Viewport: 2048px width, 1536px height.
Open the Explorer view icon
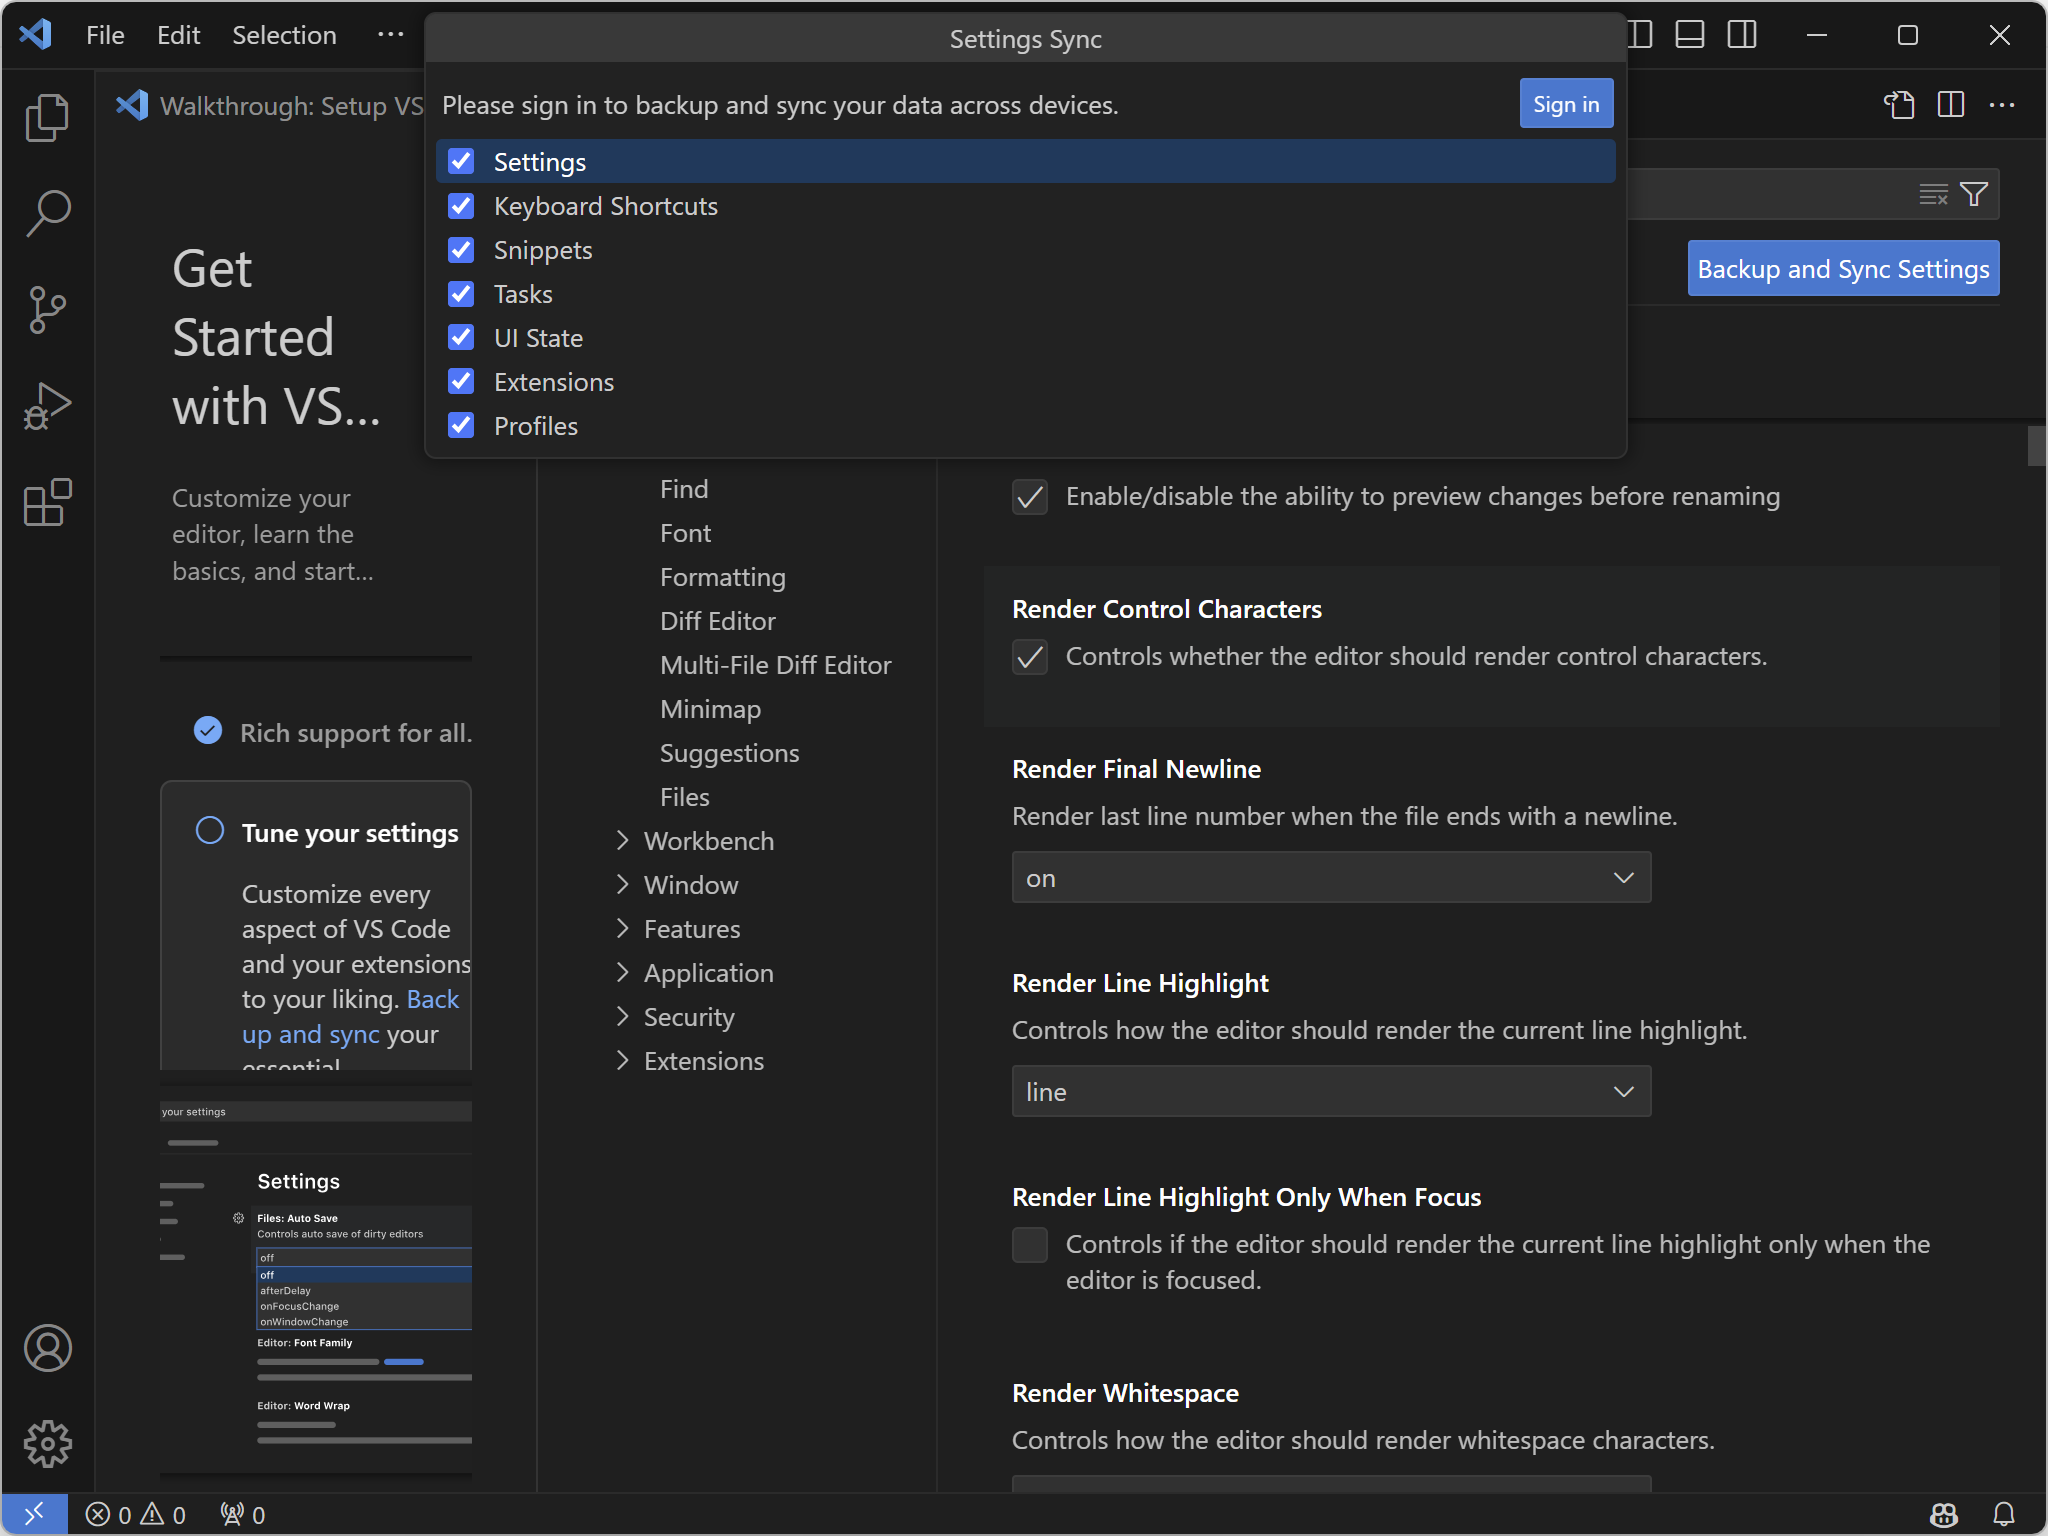[47, 118]
